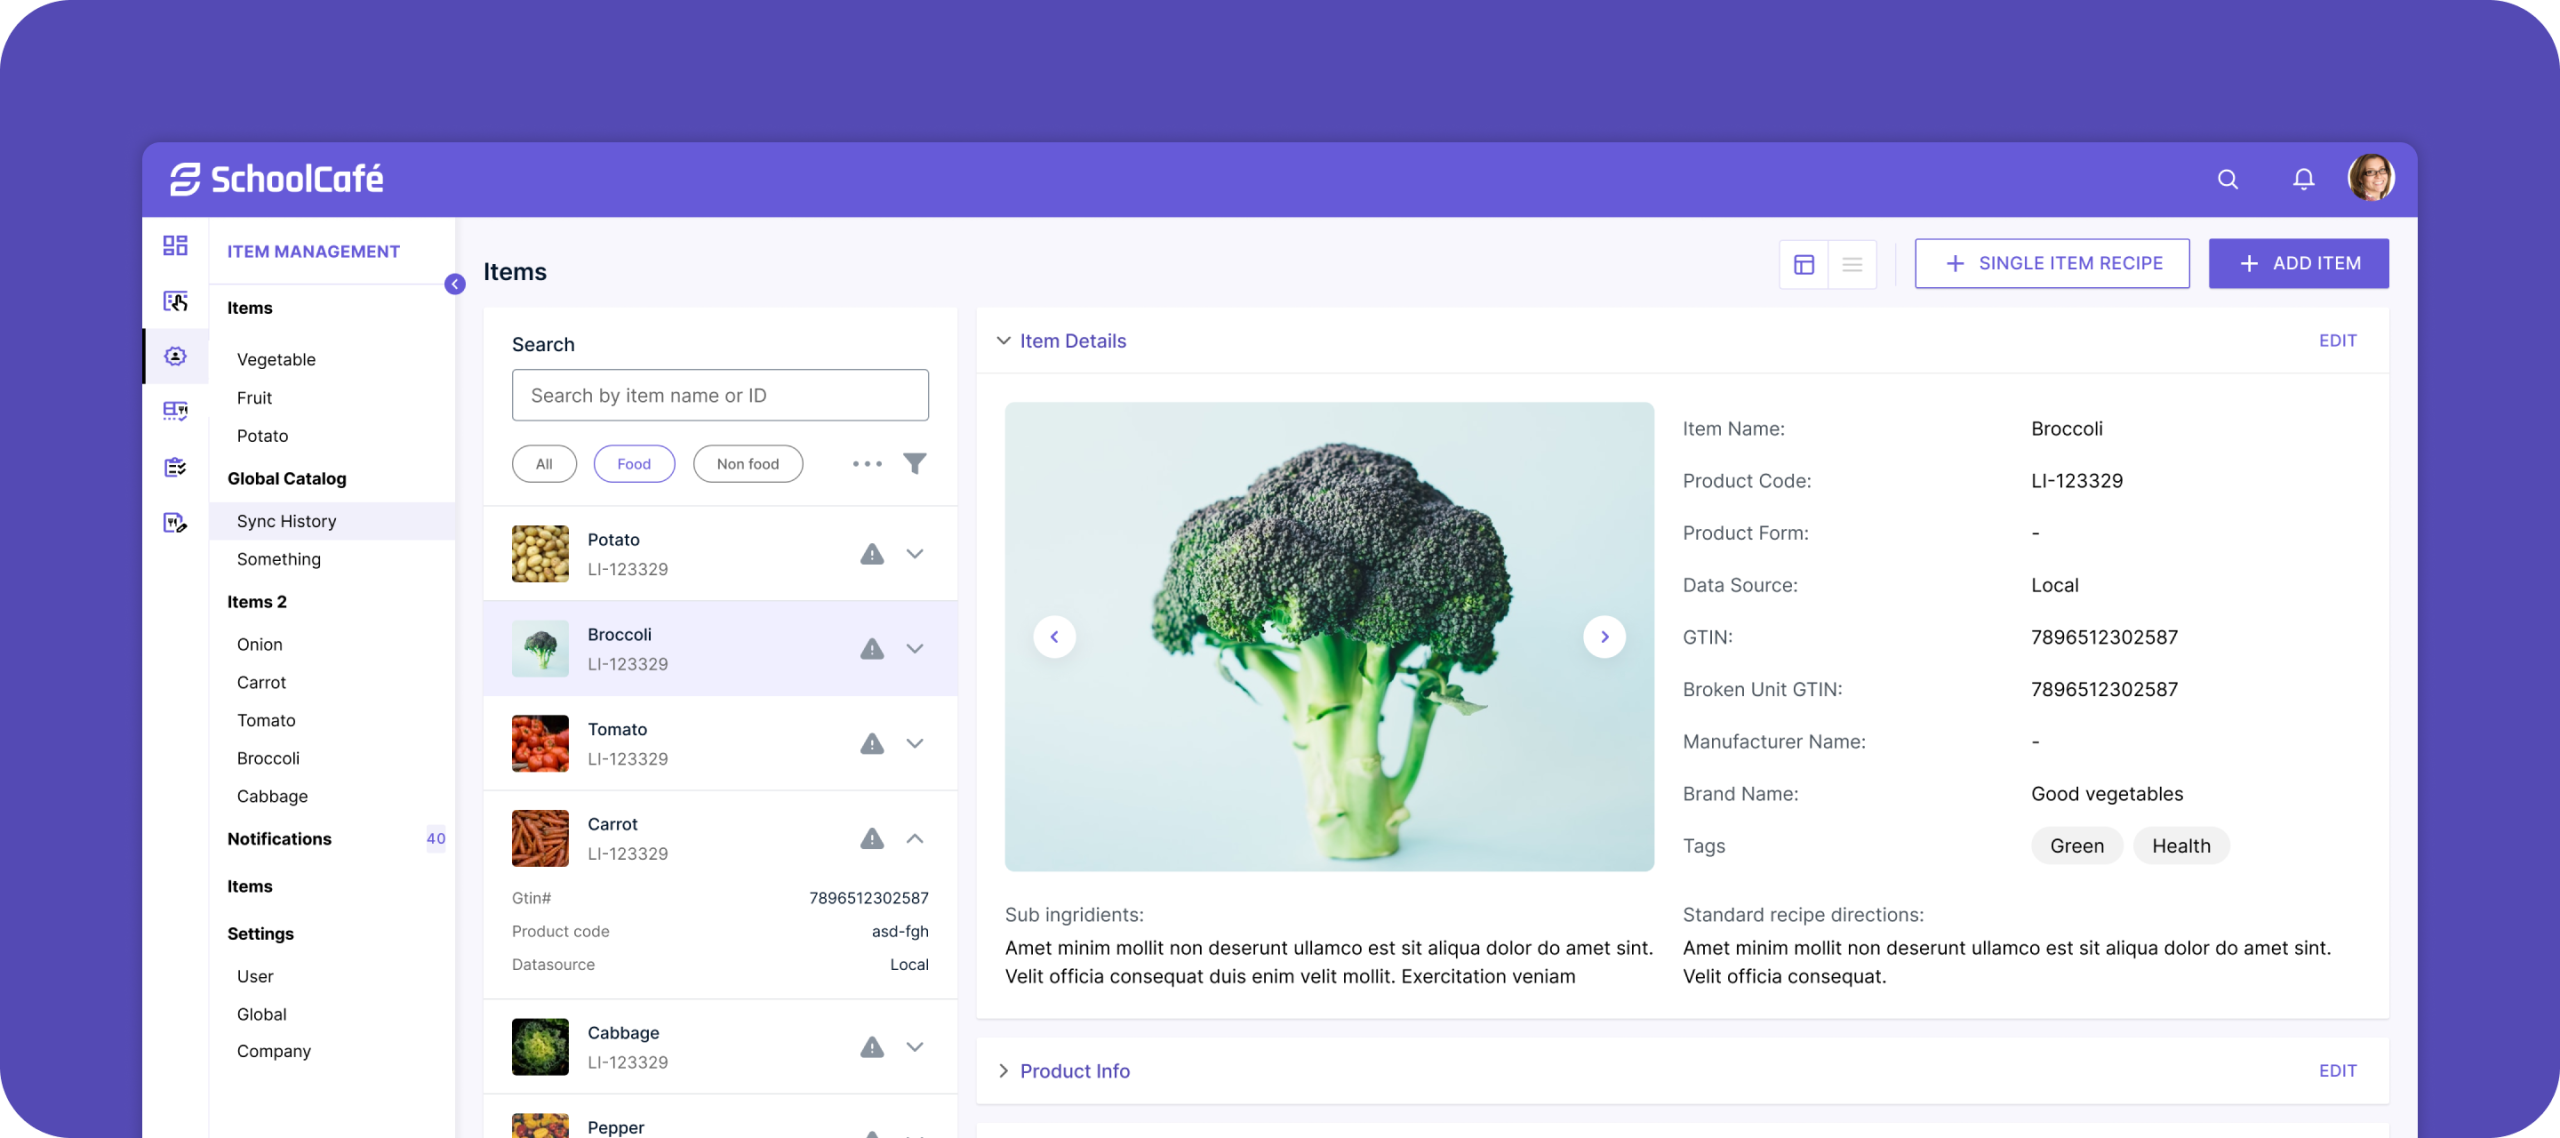Open Notifications in sidebar menu
The width and height of the screenshot is (2560, 1138).
tap(279, 839)
